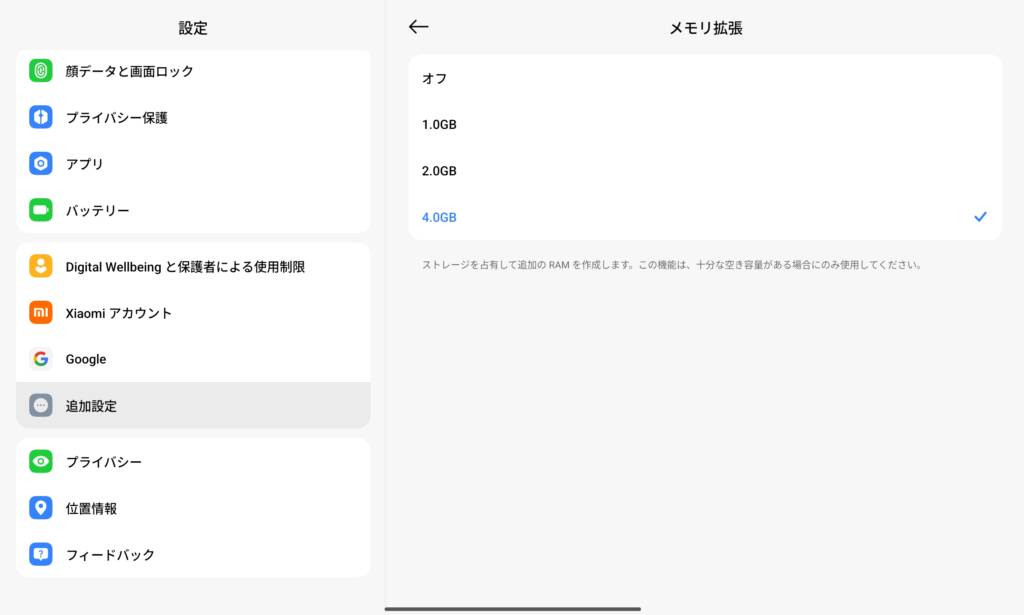1024x615 pixels.
Task: Tap the プライバシー保護 shield icon
Action: click(41, 117)
